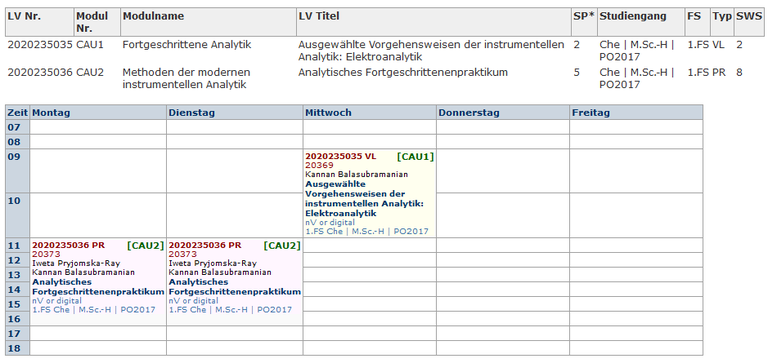This screenshot has height=363, width=768.
Task: Click the green [CAU2] tag on Montag
Action: pos(145,245)
